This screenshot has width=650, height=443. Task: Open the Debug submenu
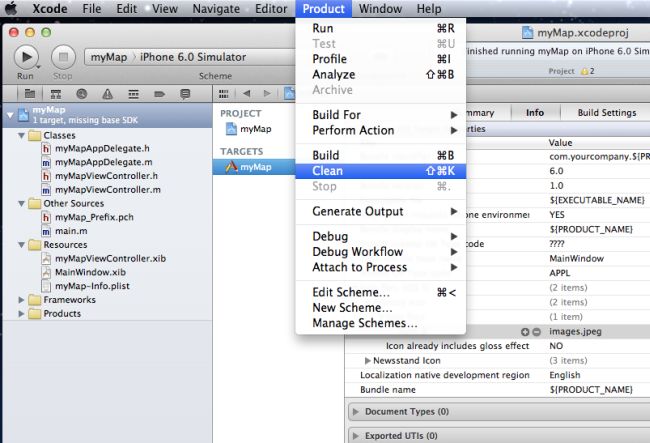[x=381, y=236]
